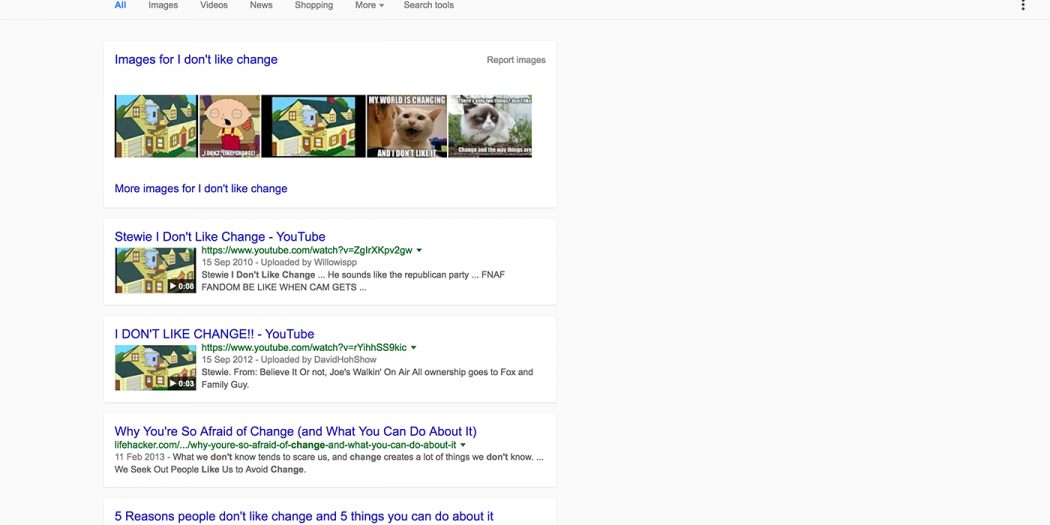Expand arrow beside rYihhSS9kic YouTube URL

tap(413, 348)
